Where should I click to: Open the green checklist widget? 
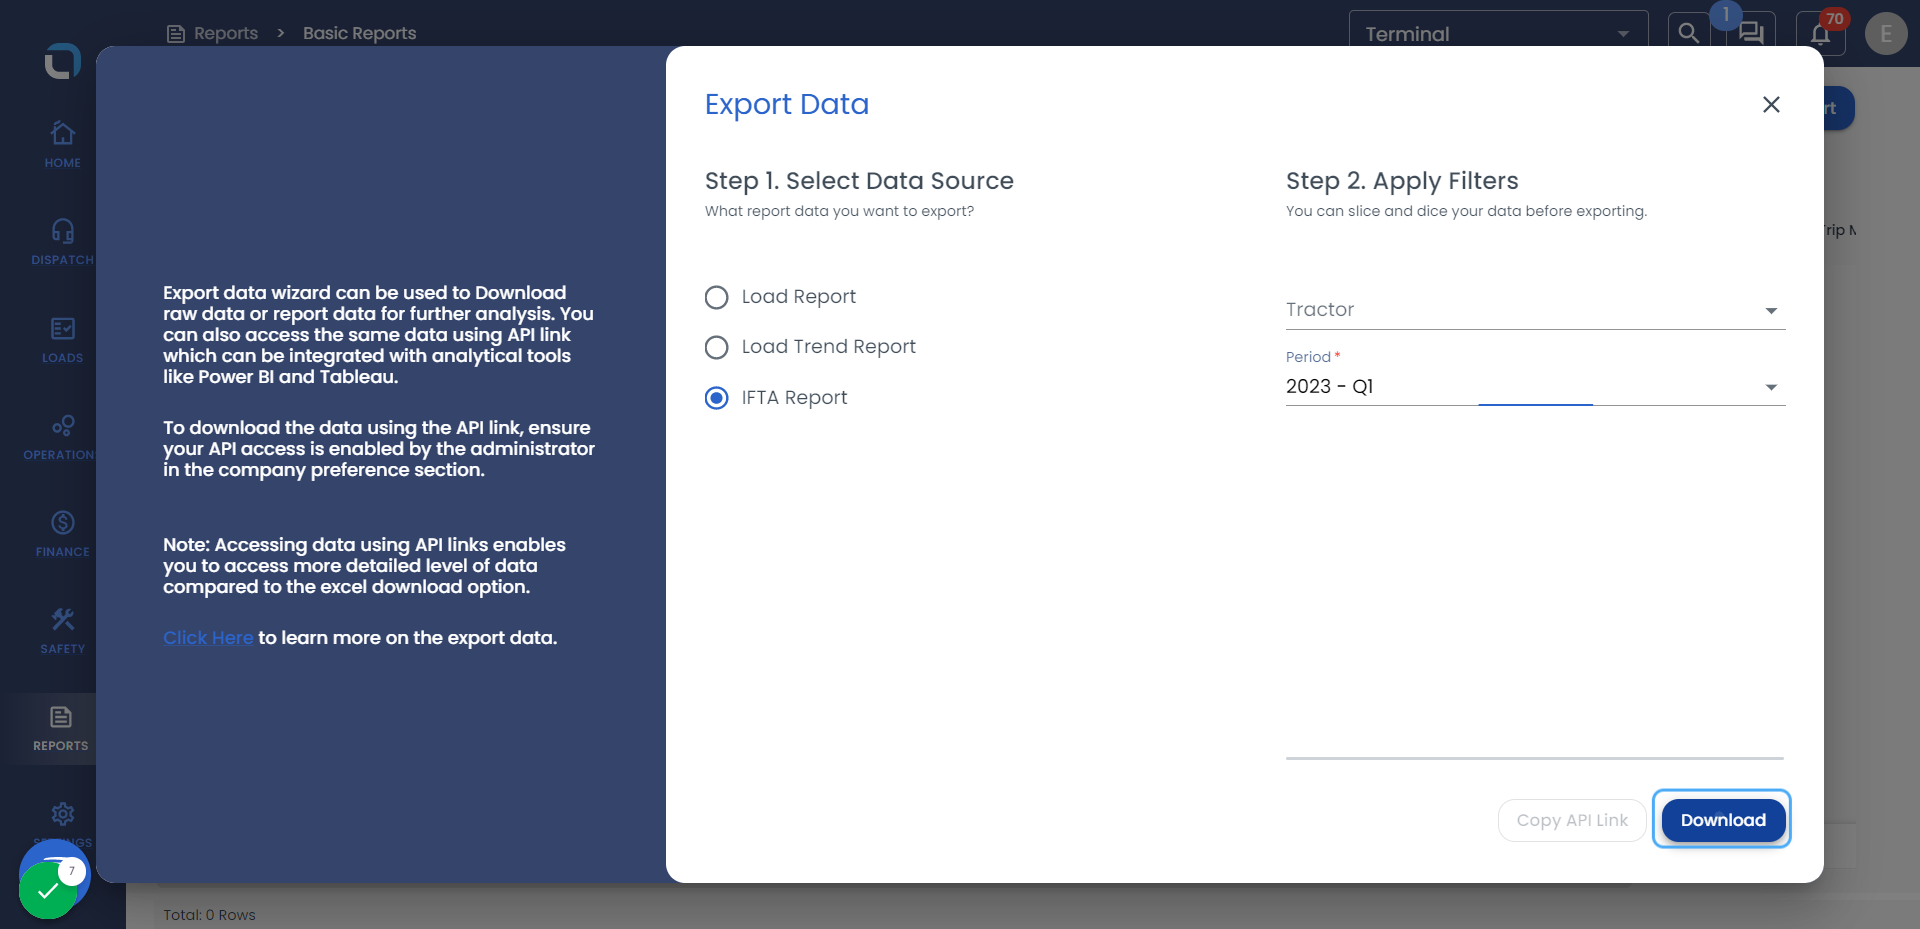[x=47, y=890]
